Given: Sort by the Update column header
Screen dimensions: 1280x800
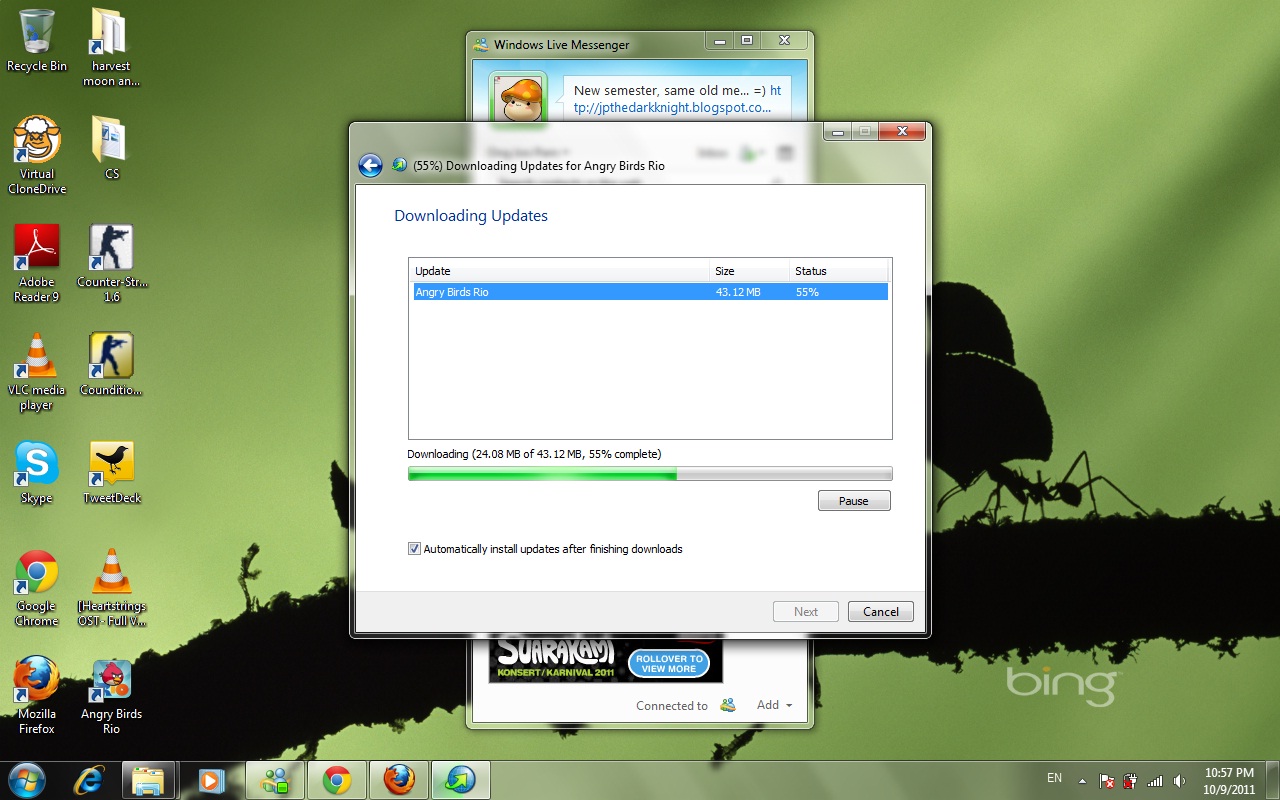Looking at the screenshot, I should coord(560,271).
